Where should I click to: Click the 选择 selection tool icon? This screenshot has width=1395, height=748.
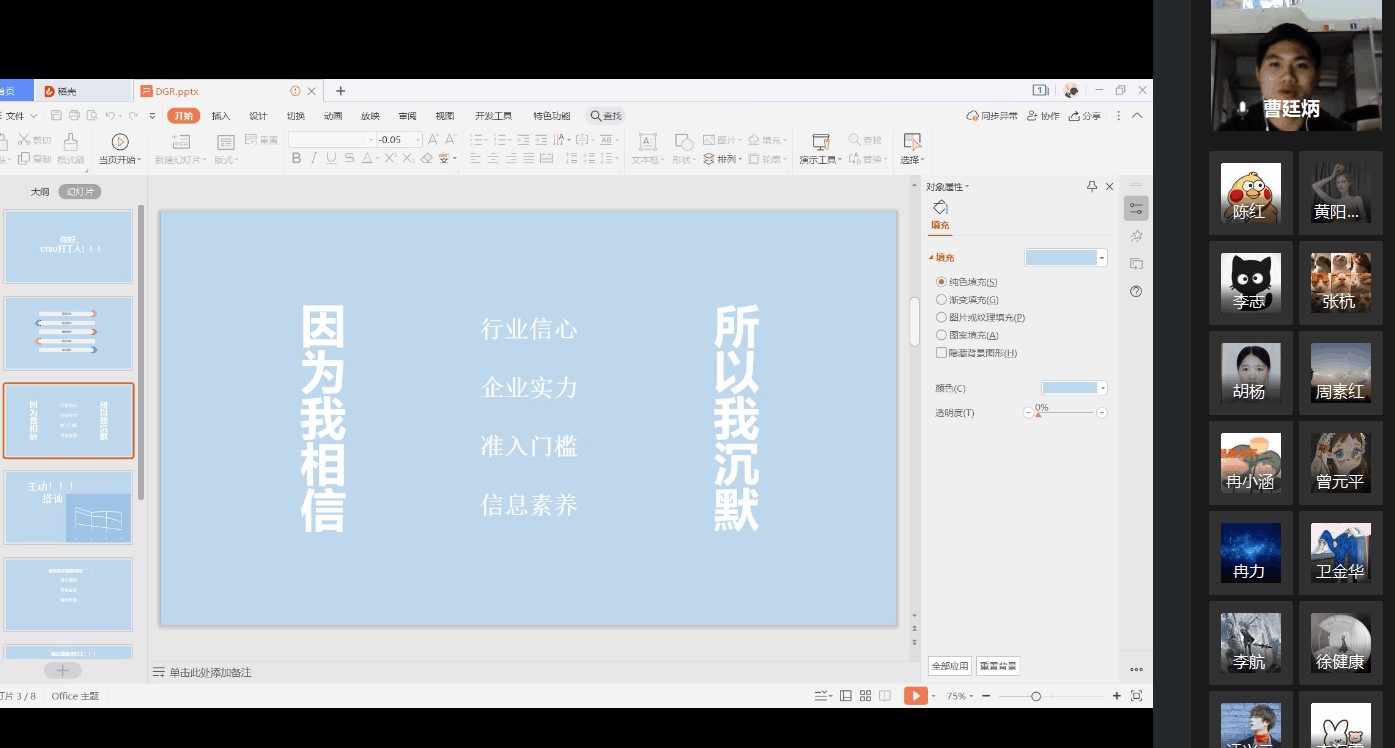(x=911, y=142)
